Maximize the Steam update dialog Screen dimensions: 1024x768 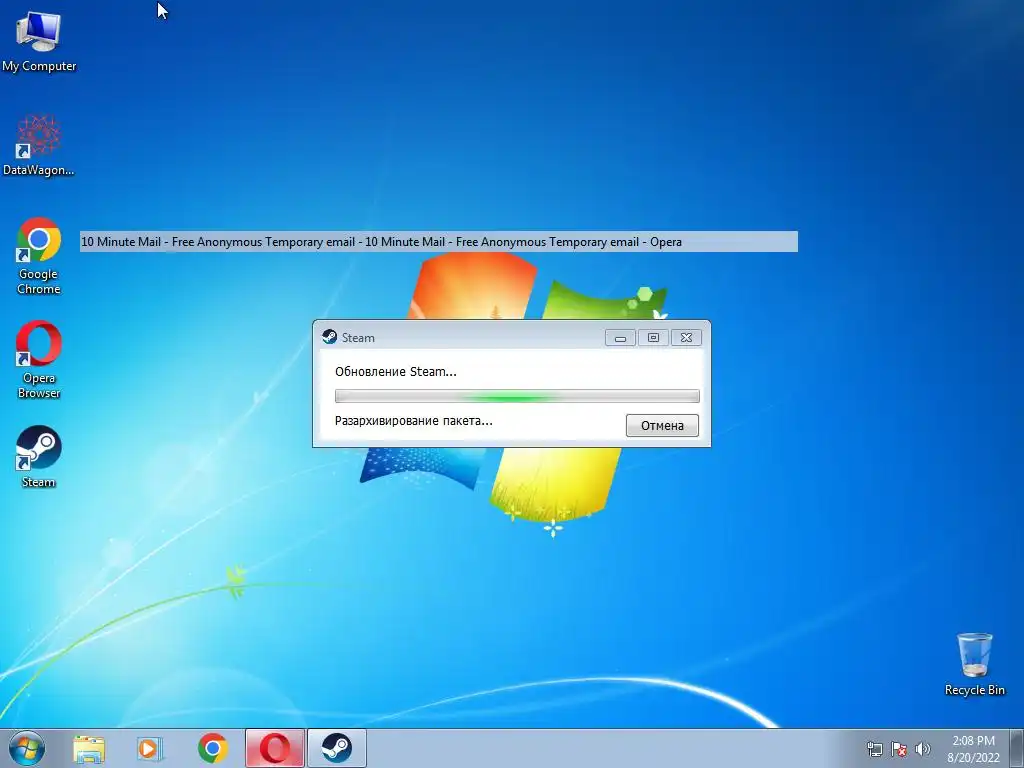(x=653, y=338)
